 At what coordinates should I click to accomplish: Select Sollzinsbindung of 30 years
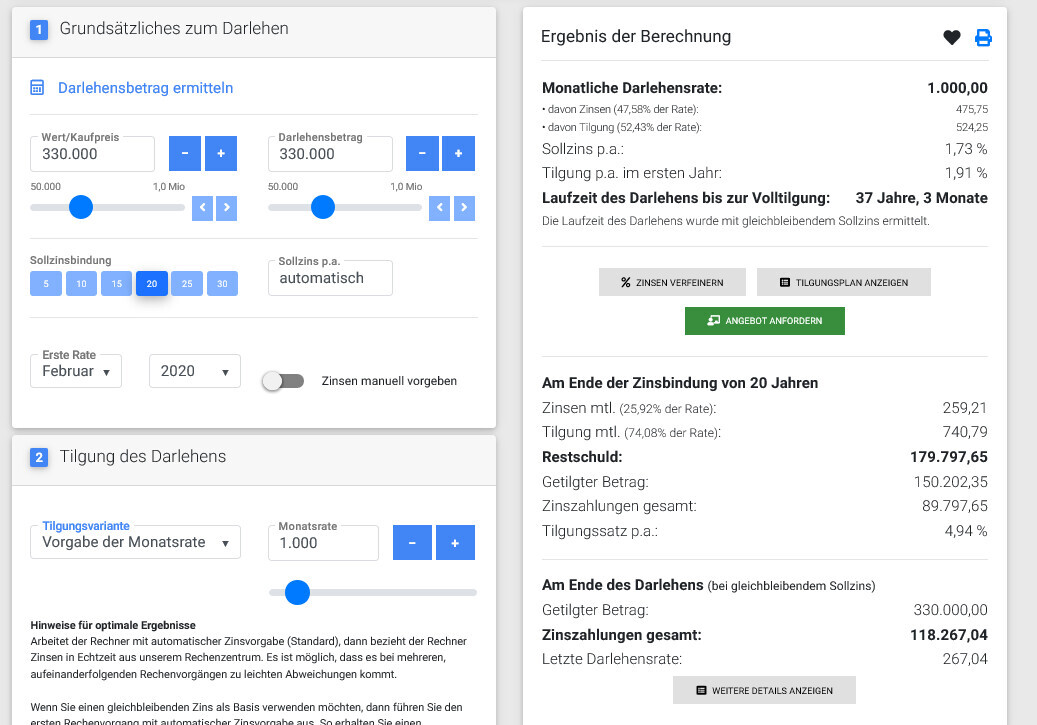[222, 283]
